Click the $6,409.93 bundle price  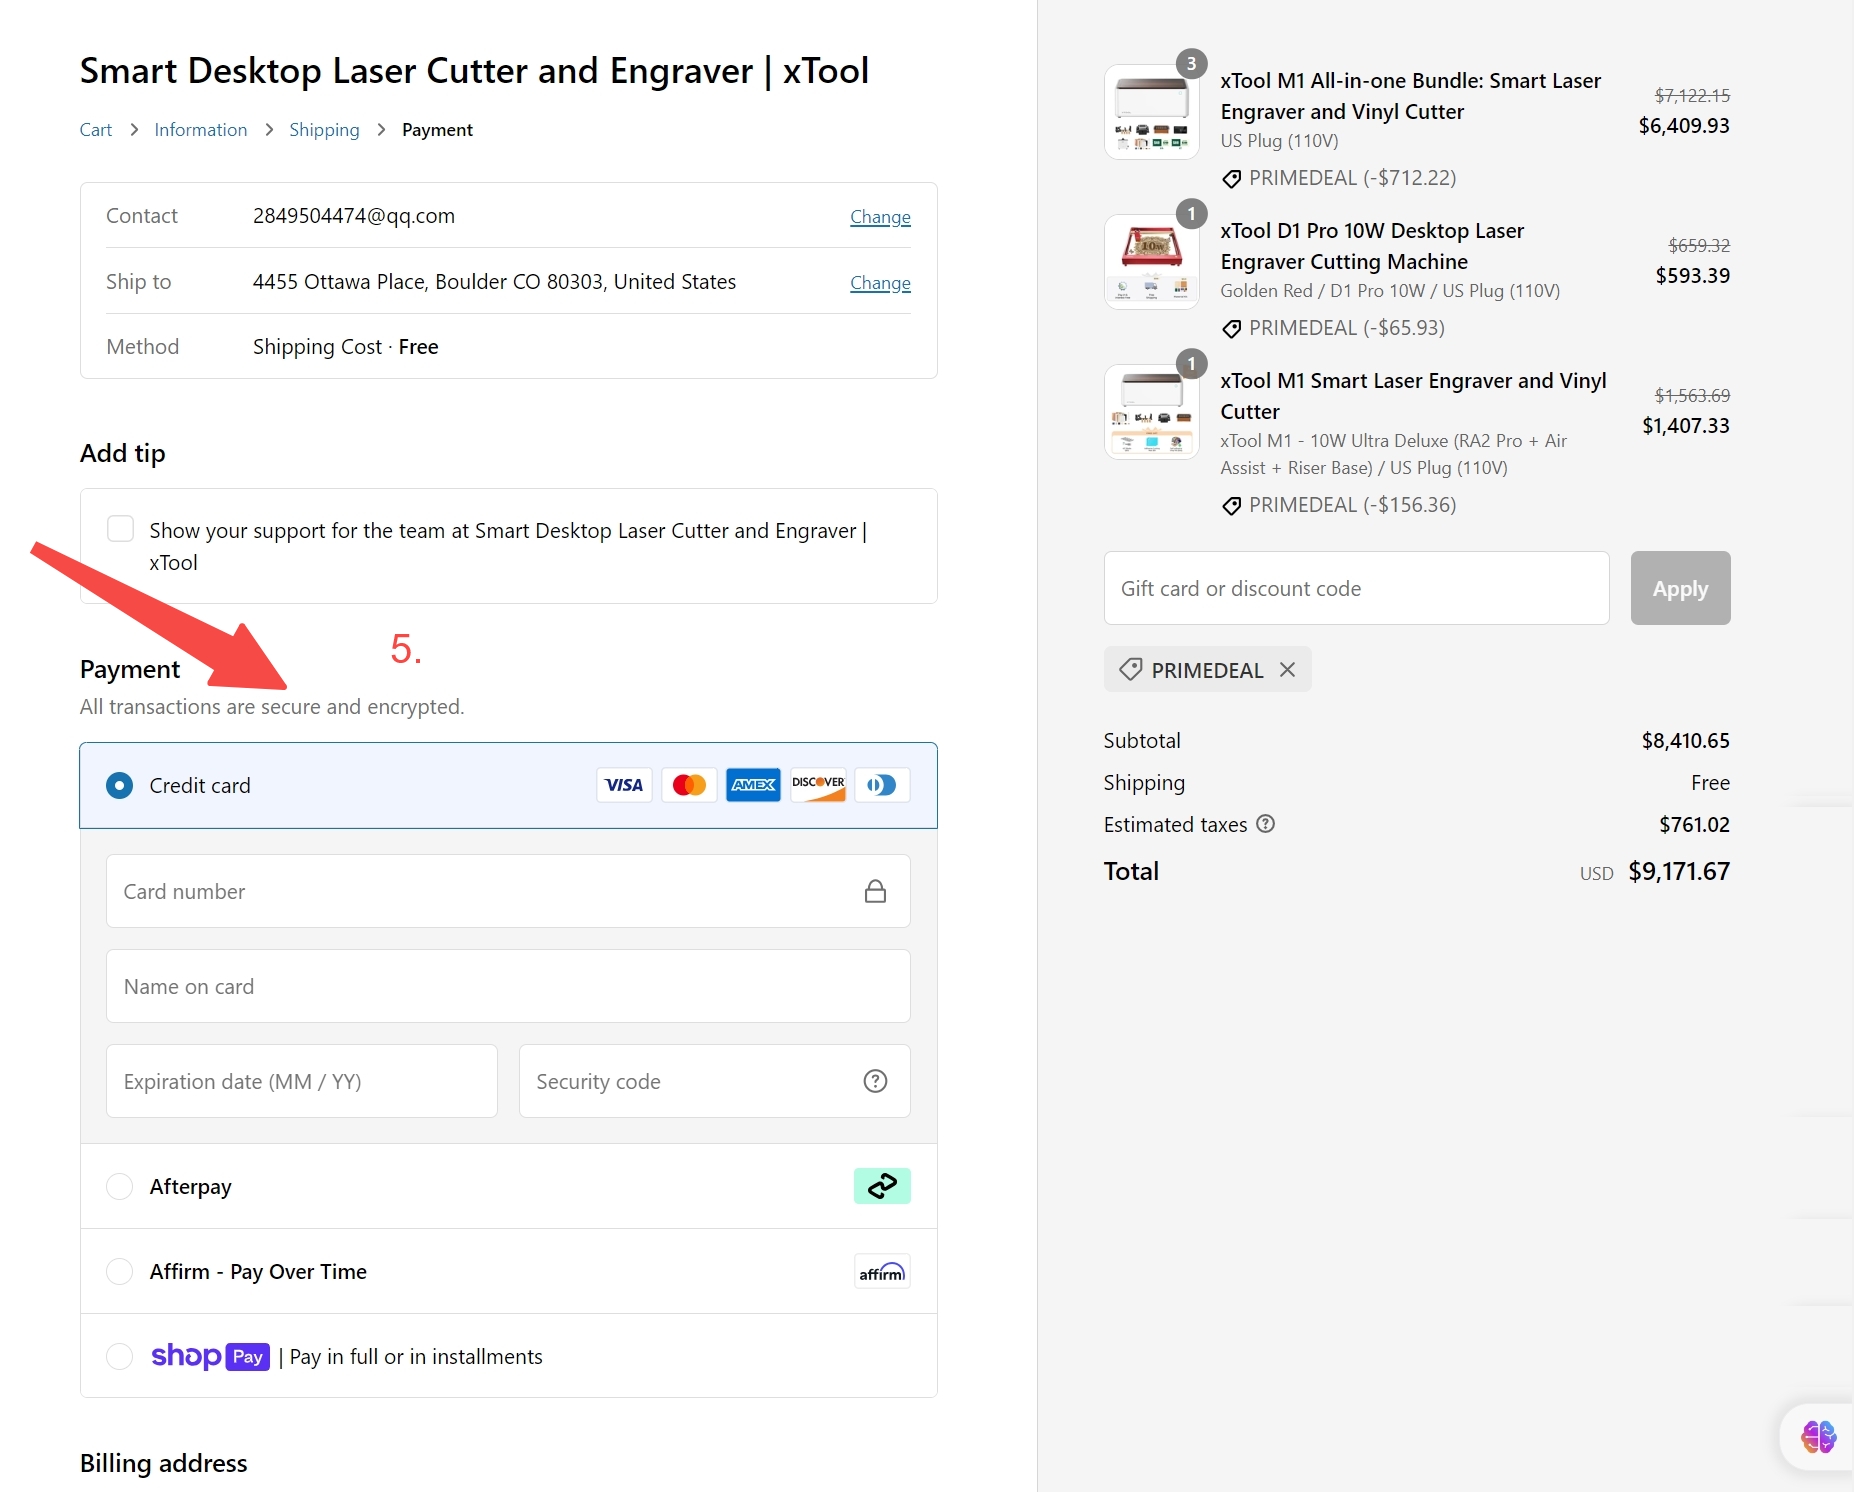pyautogui.click(x=1684, y=126)
